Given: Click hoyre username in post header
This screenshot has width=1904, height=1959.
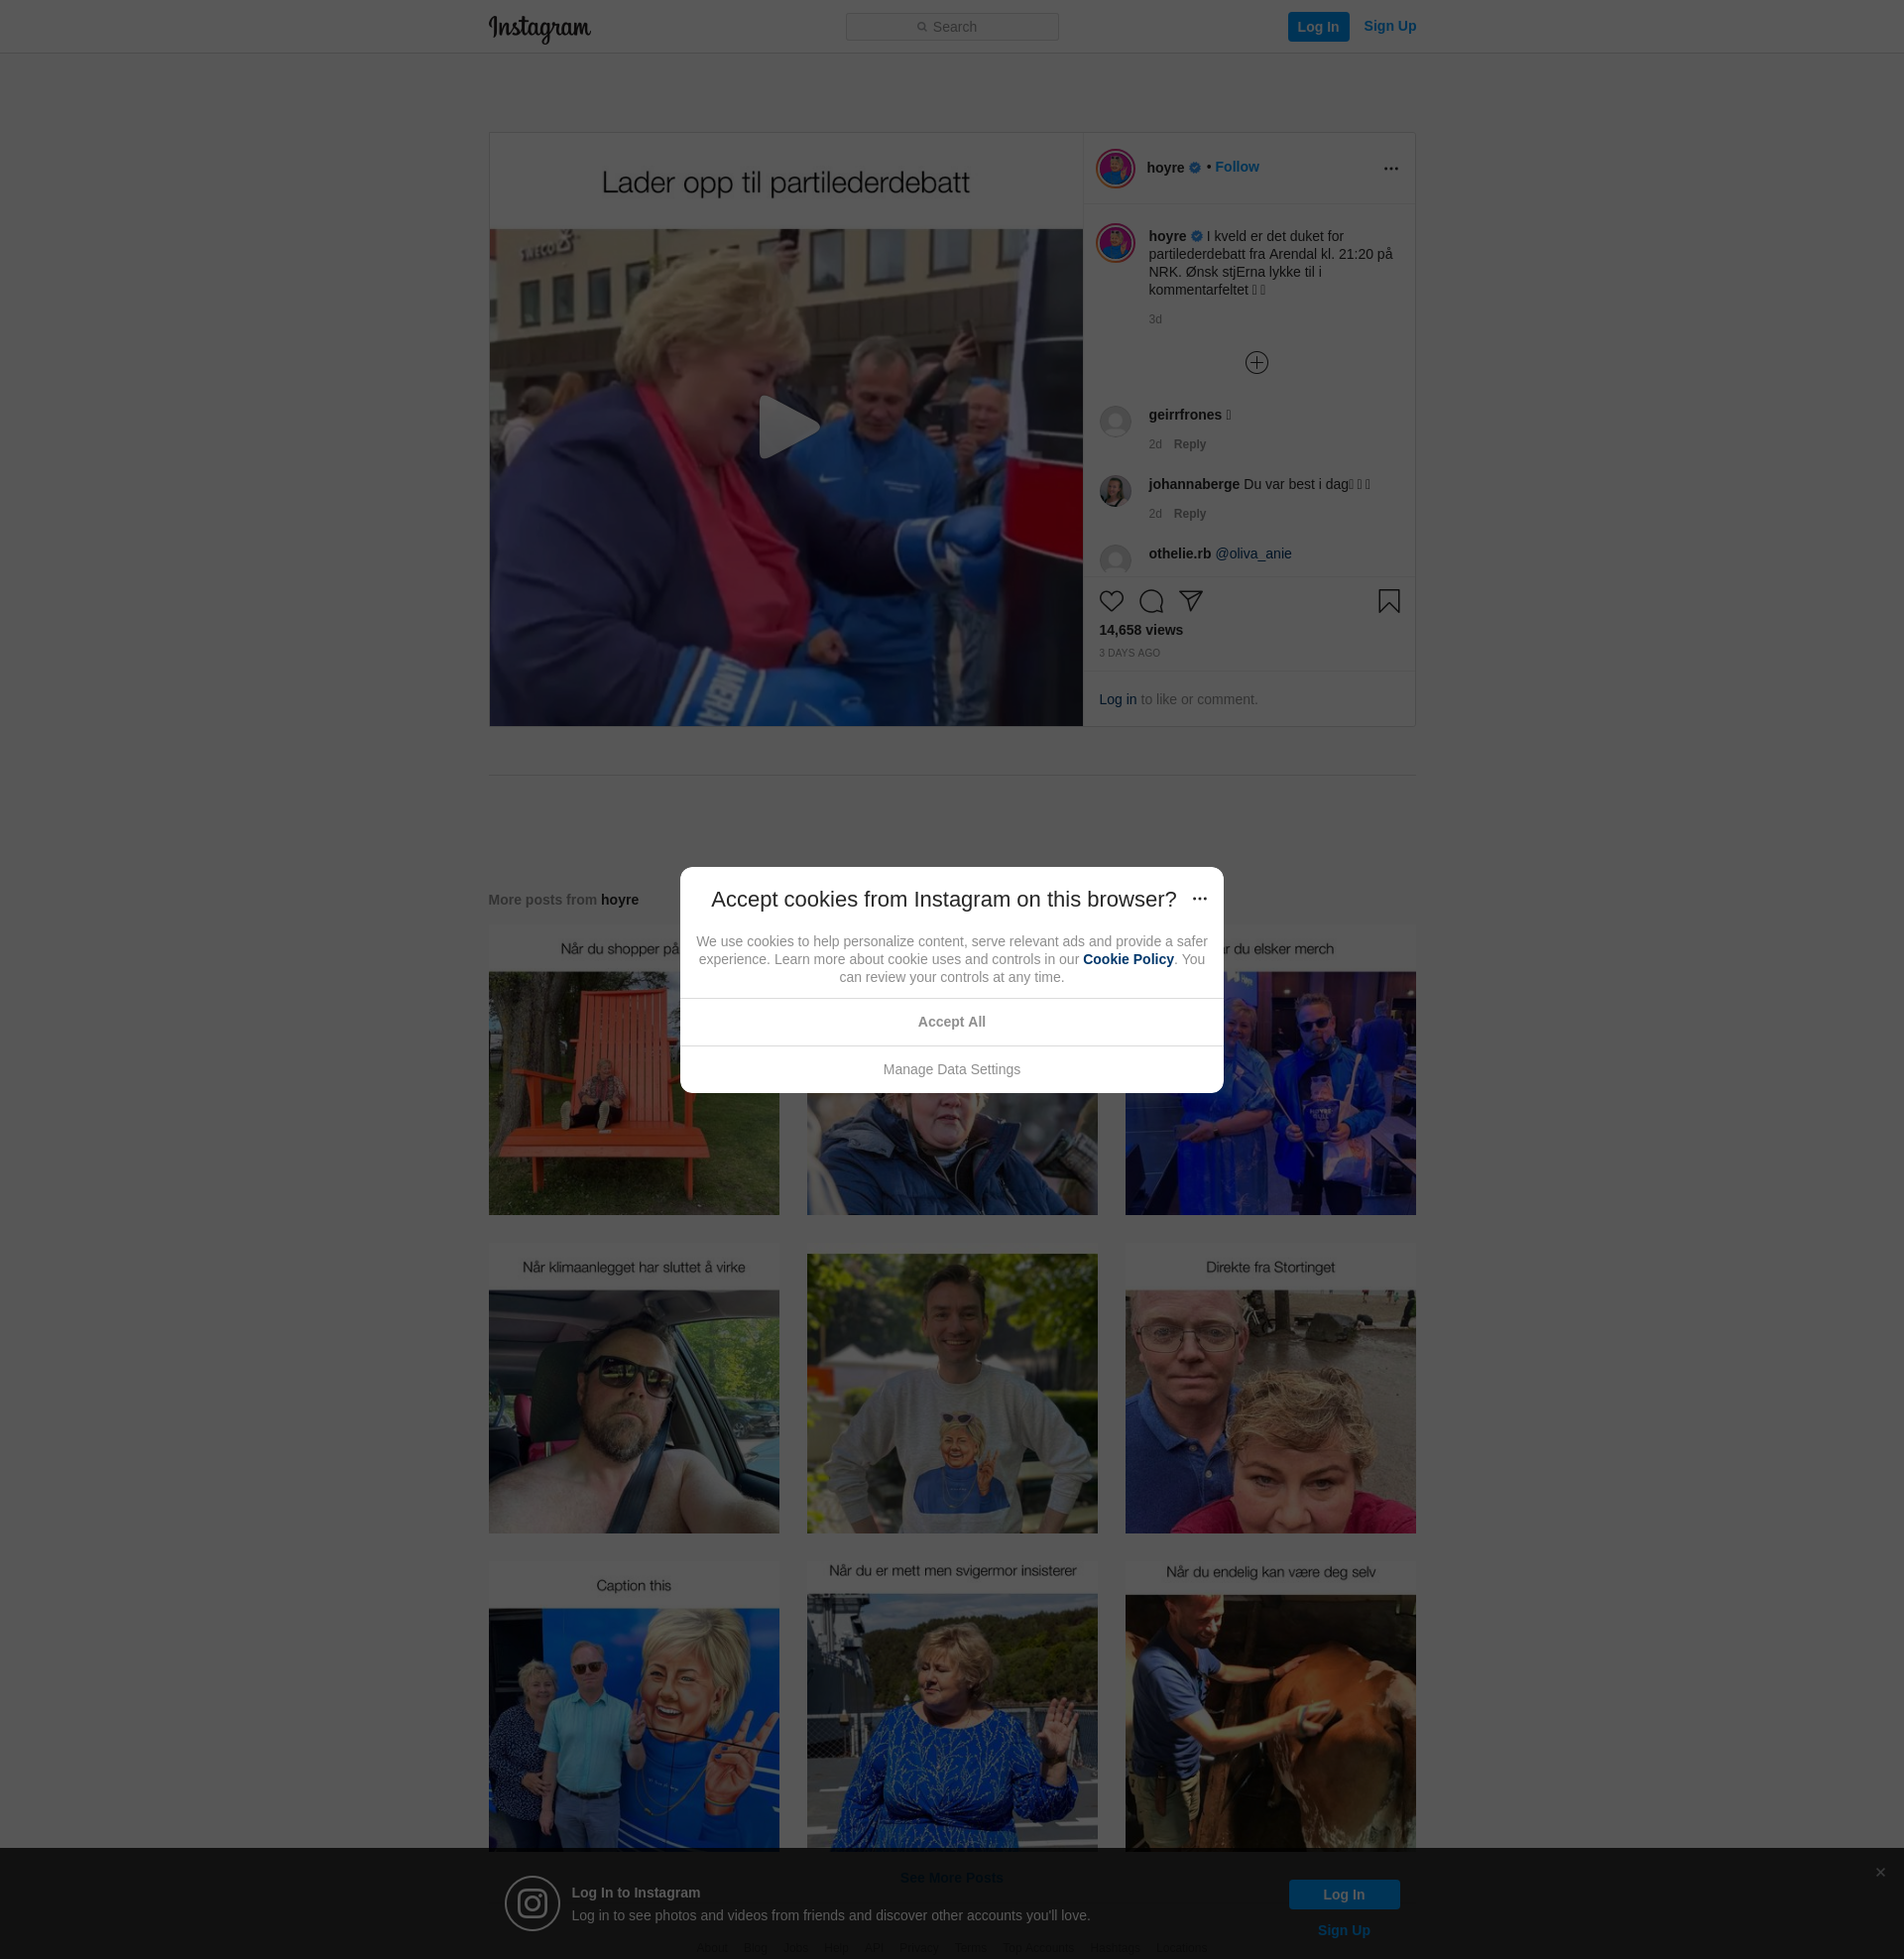Looking at the screenshot, I should tap(1165, 168).
